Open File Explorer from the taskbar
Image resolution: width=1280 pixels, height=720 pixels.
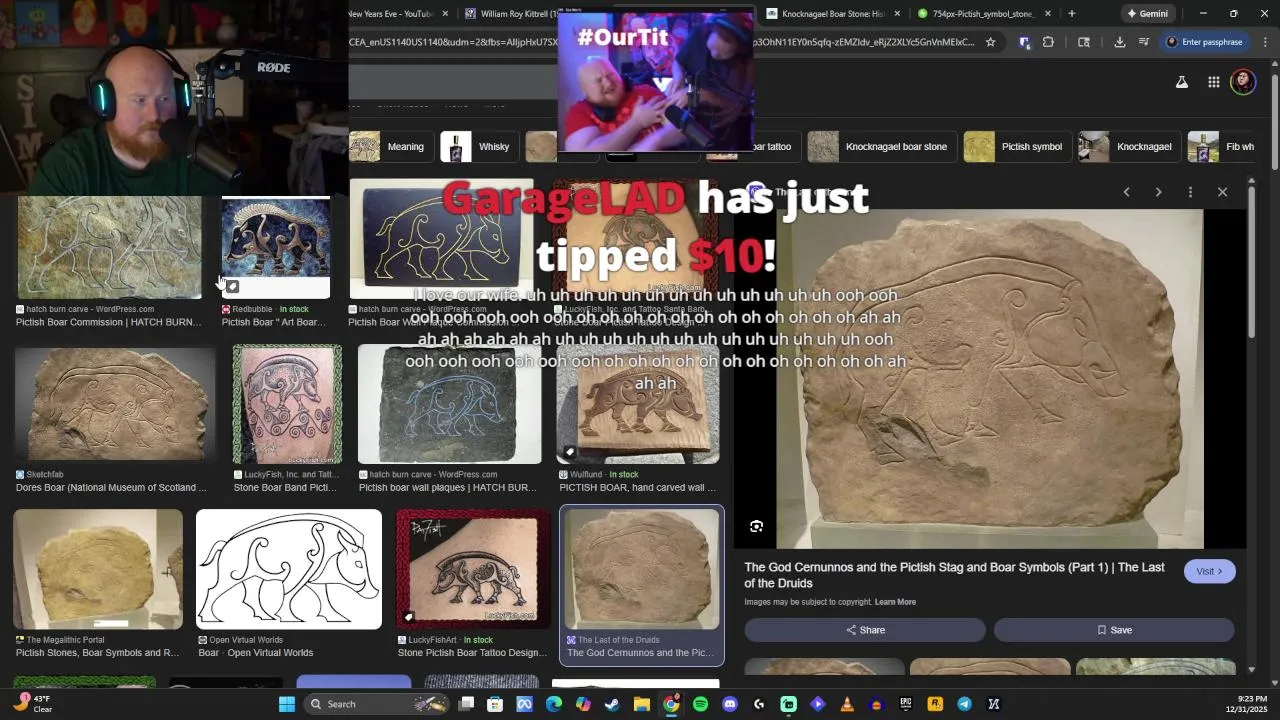641,704
